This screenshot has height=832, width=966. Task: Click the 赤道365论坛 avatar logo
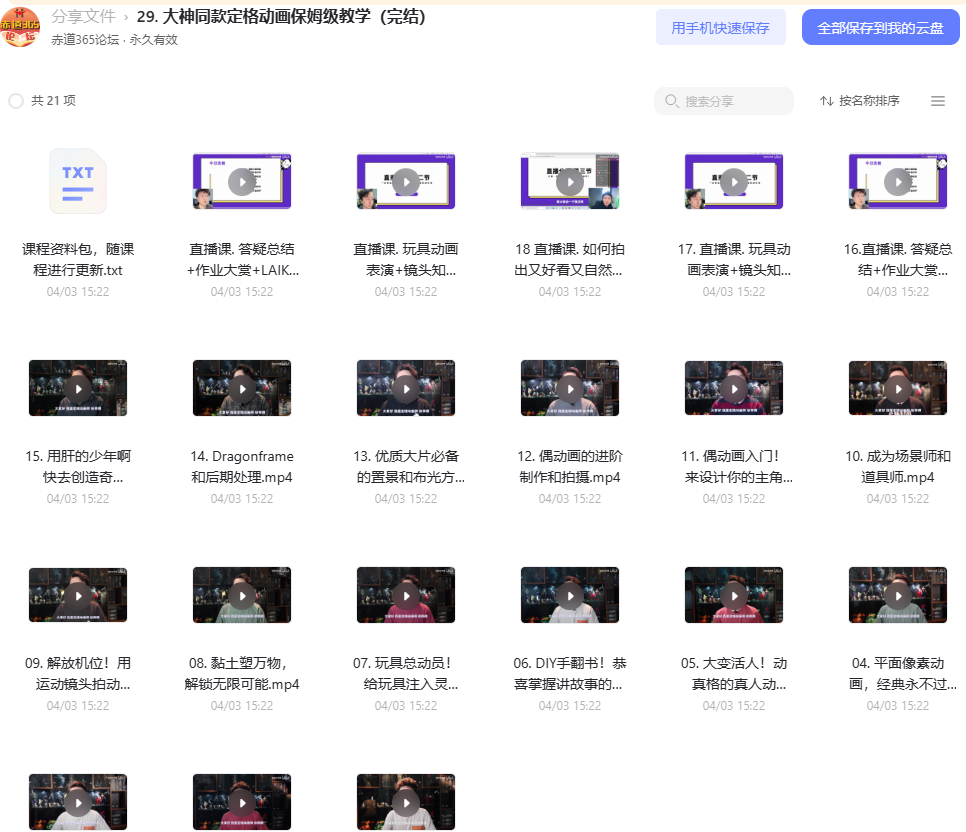point(20,27)
